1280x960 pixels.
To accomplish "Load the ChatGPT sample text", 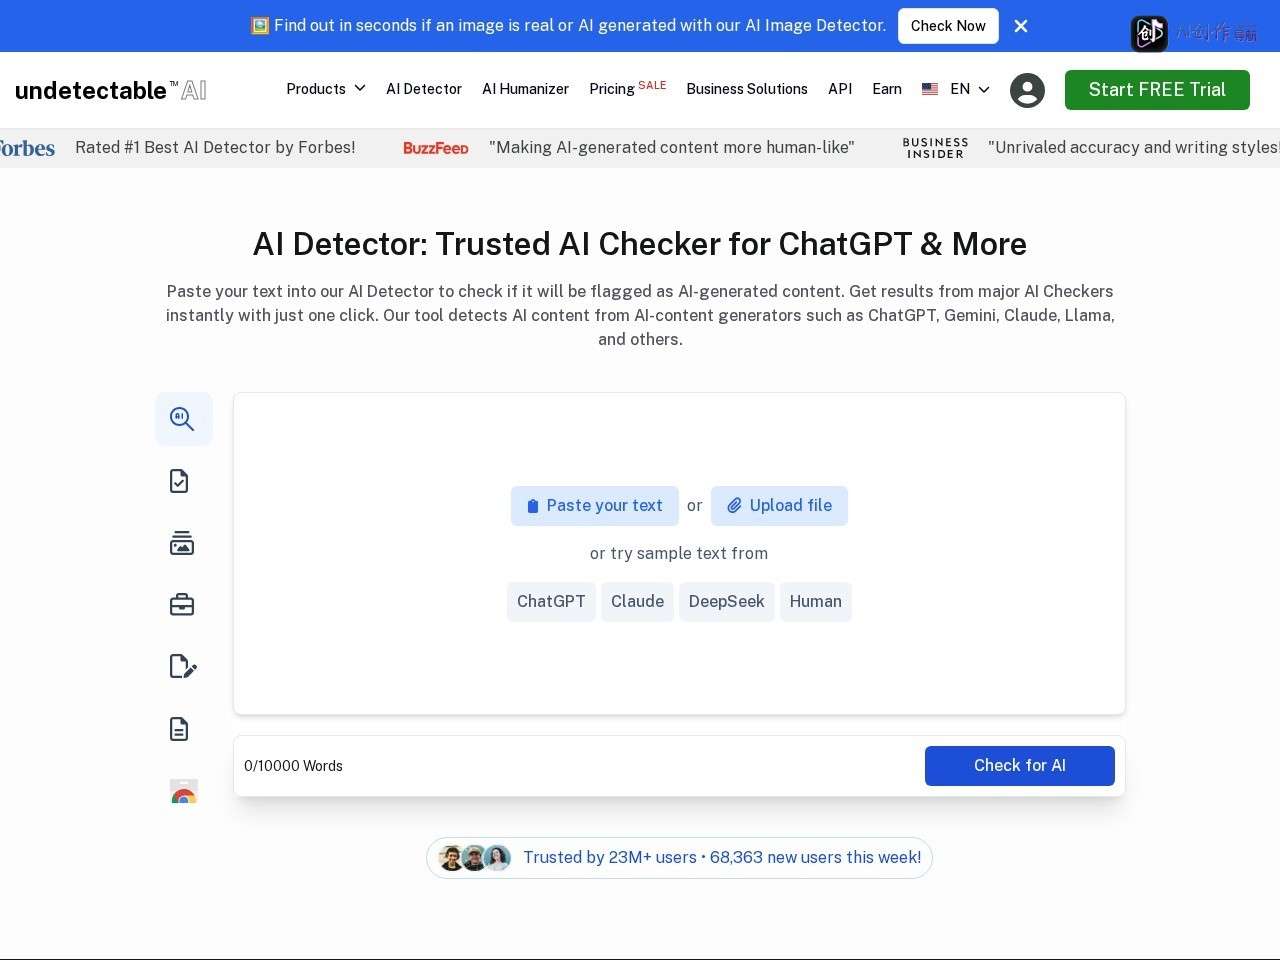I will [x=551, y=602].
